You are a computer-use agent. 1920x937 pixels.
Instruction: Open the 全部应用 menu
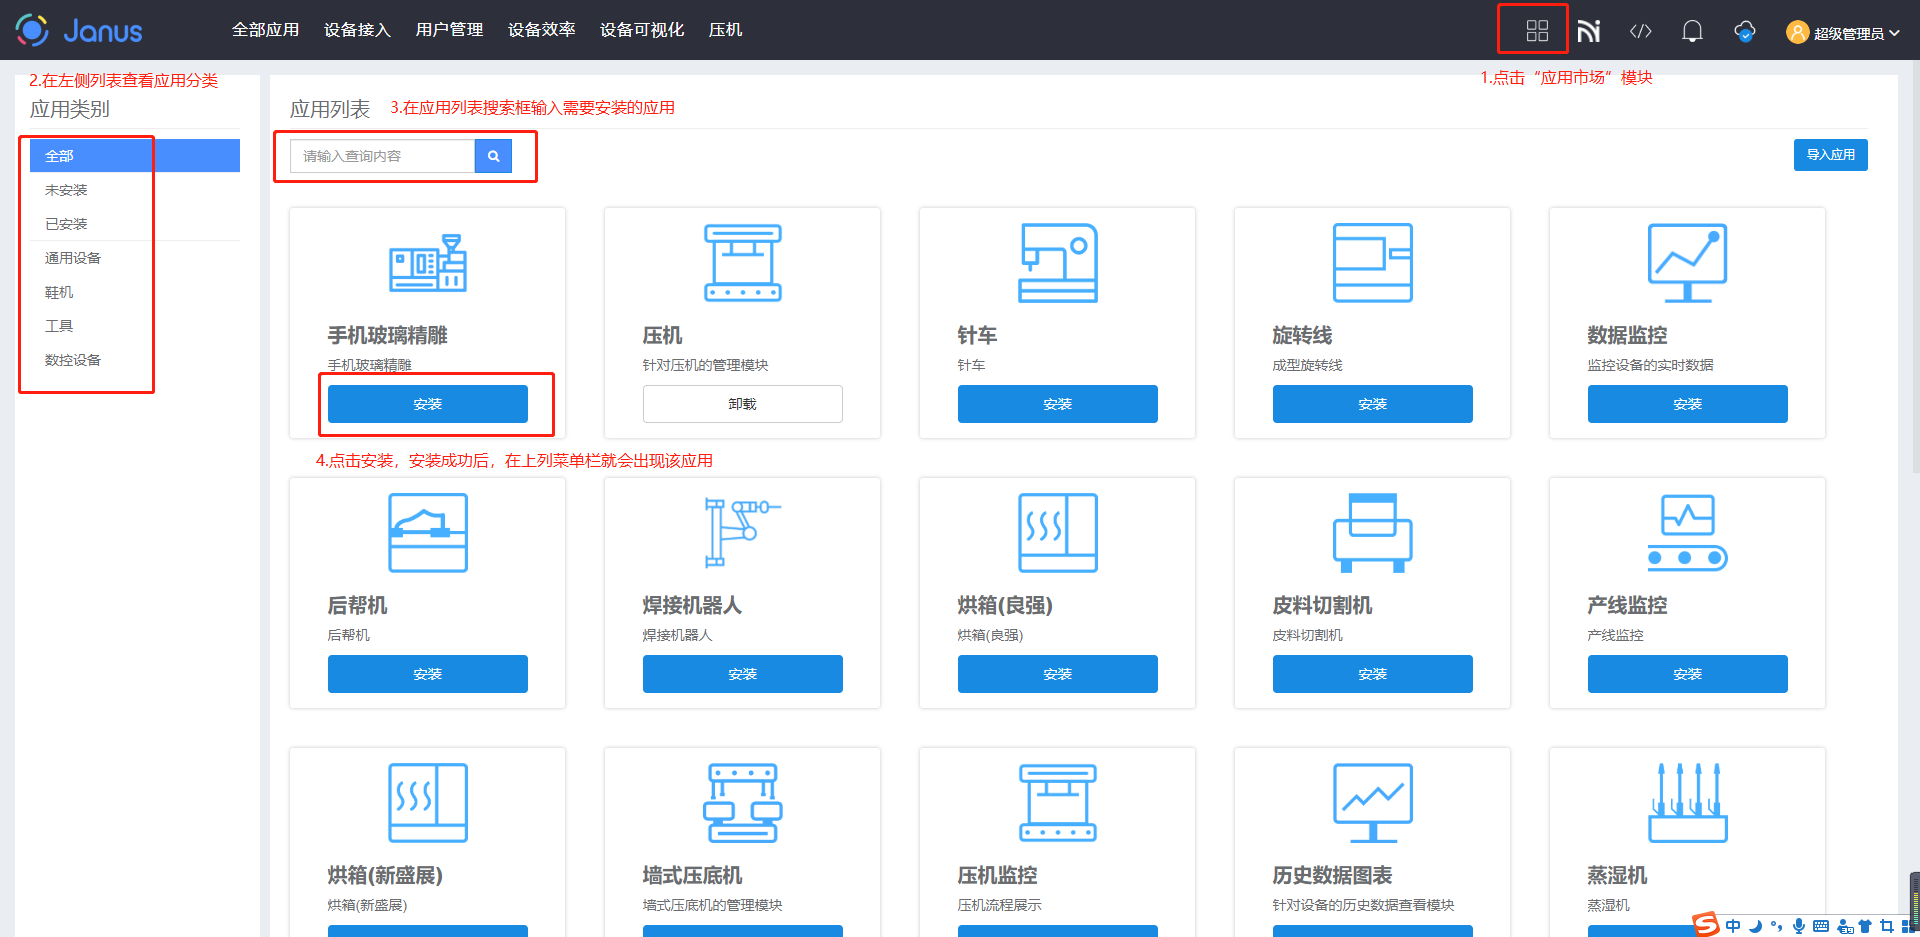click(265, 30)
